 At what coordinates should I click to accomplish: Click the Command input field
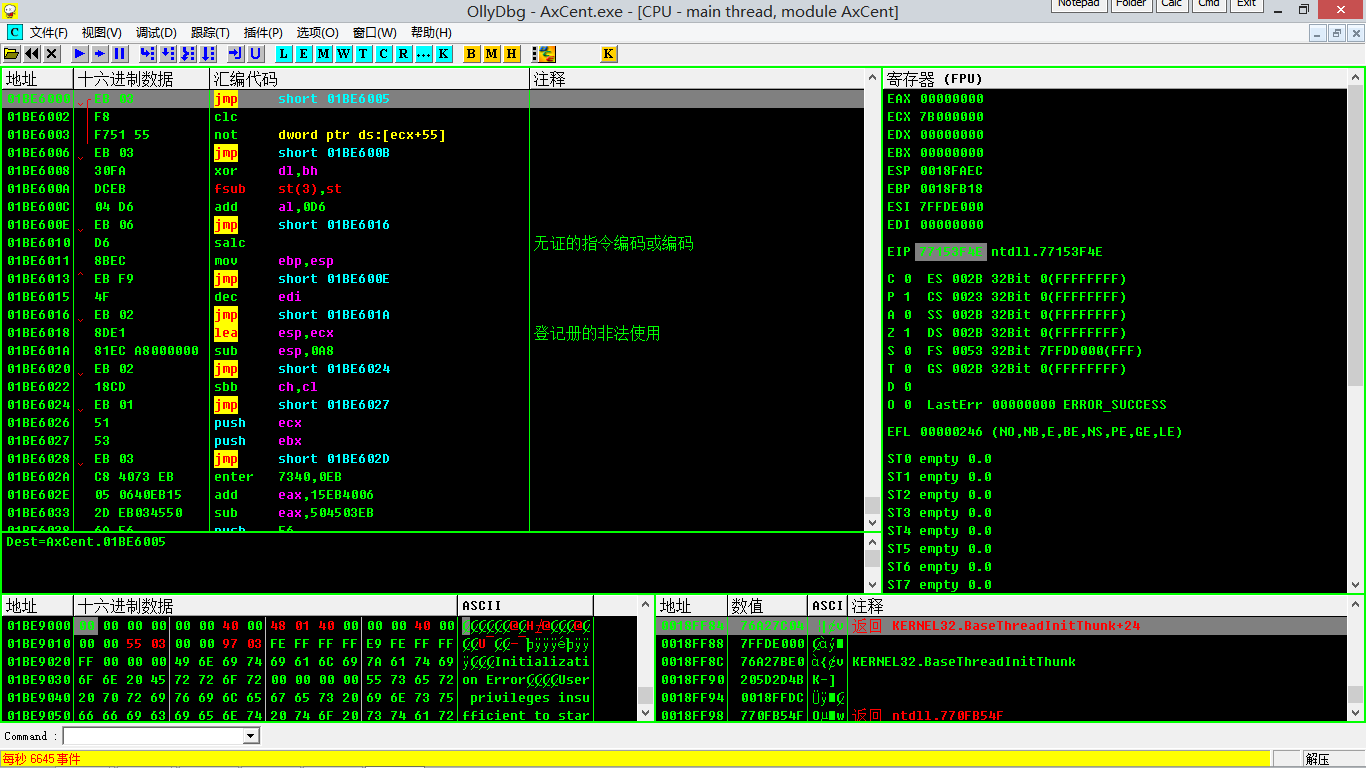coord(153,736)
